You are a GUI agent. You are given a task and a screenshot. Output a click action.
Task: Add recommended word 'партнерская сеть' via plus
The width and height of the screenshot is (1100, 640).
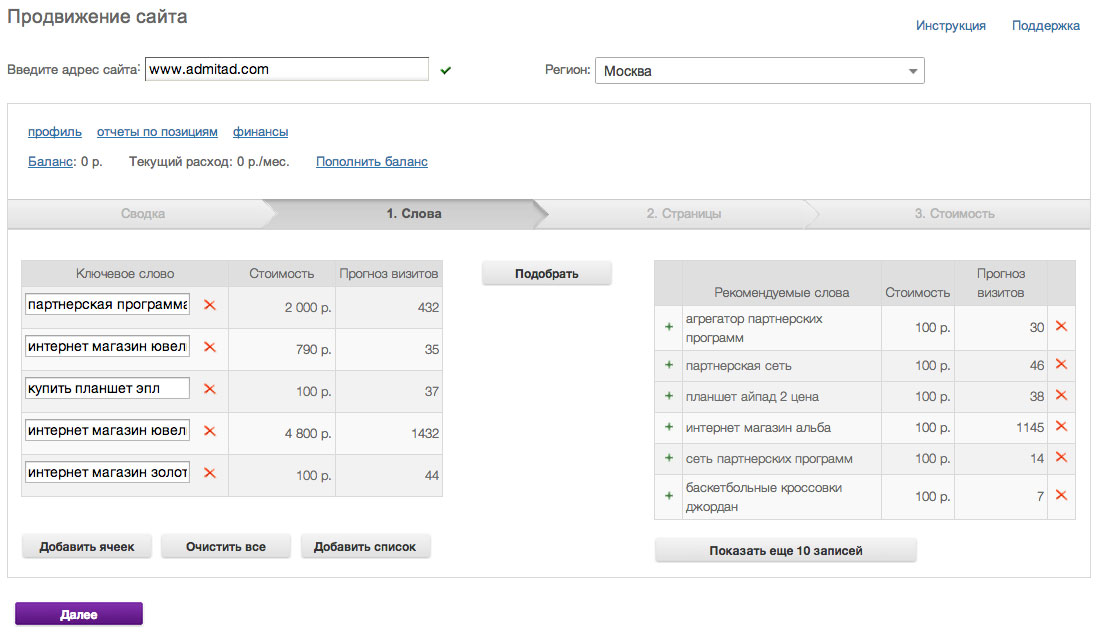668,365
